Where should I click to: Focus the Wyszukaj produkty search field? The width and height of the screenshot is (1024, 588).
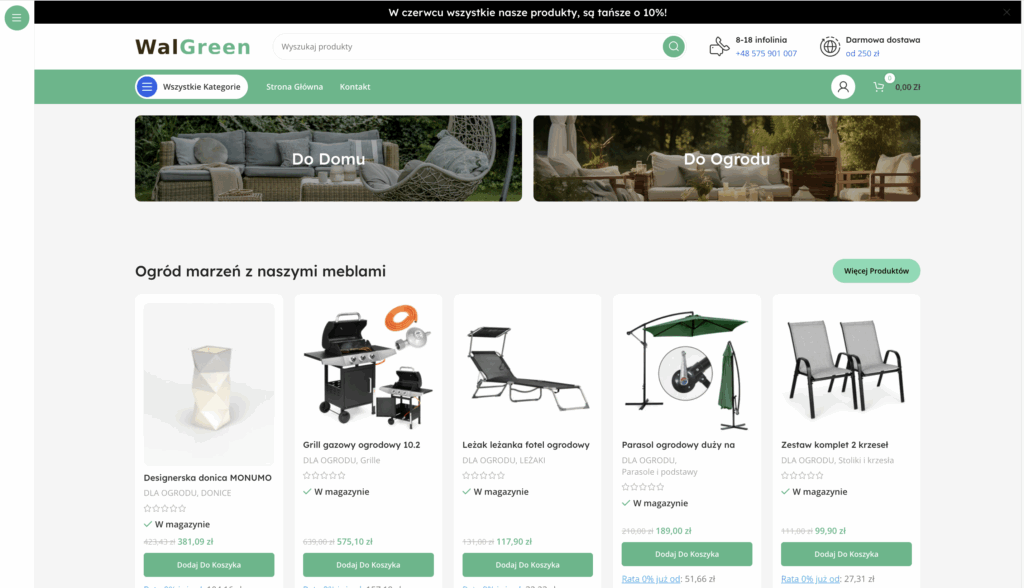[467, 46]
